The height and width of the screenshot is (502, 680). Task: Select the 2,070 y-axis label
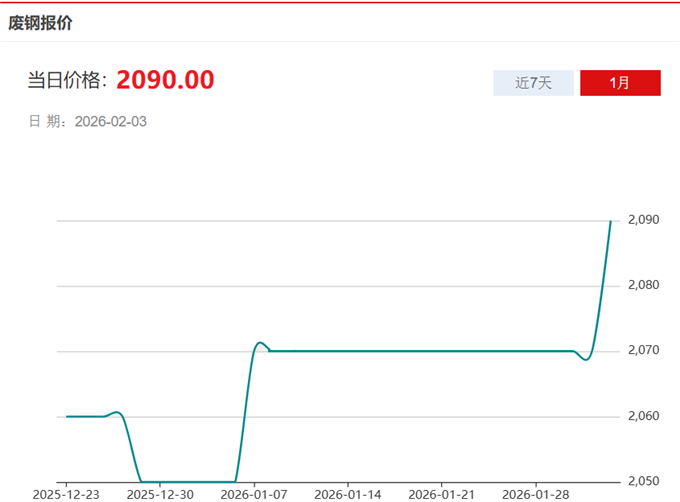pyautogui.click(x=643, y=351)
